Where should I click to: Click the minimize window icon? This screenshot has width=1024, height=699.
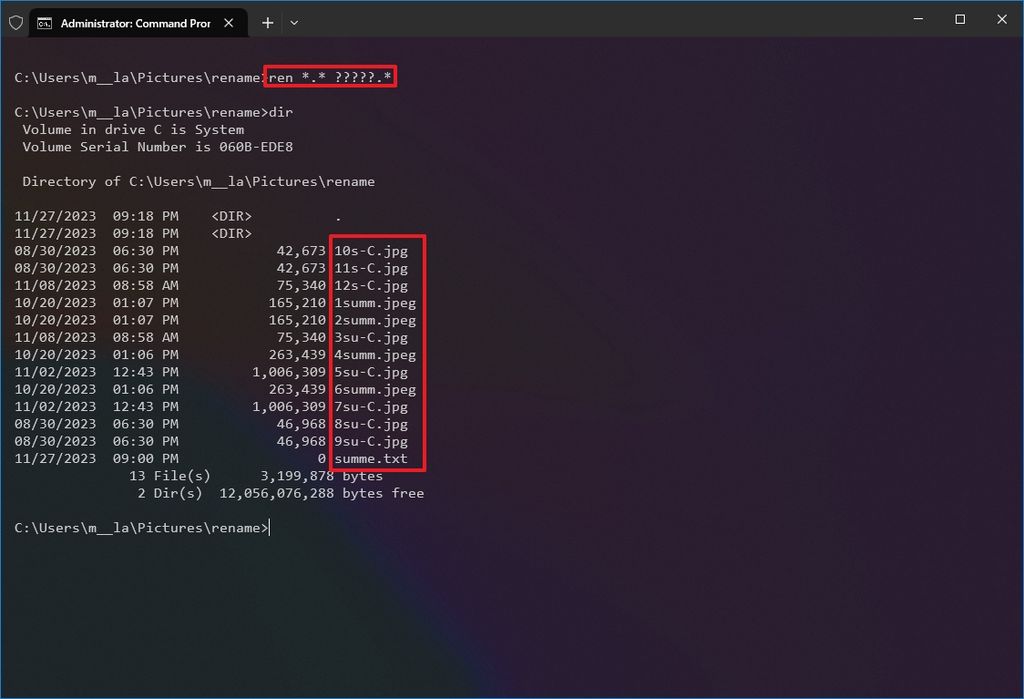pyautogui.click(x=917, y=19)
